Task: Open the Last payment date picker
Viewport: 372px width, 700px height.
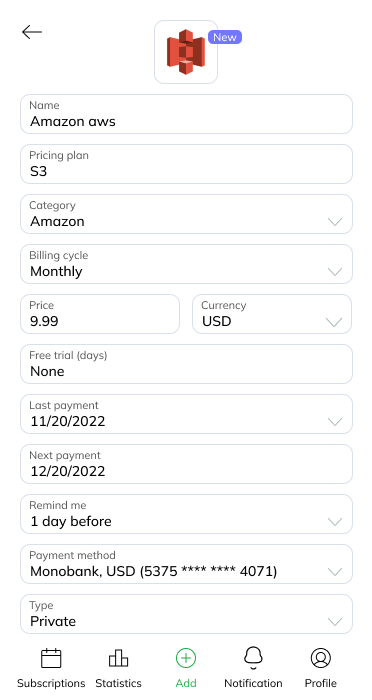Action: tap(186, 414)
